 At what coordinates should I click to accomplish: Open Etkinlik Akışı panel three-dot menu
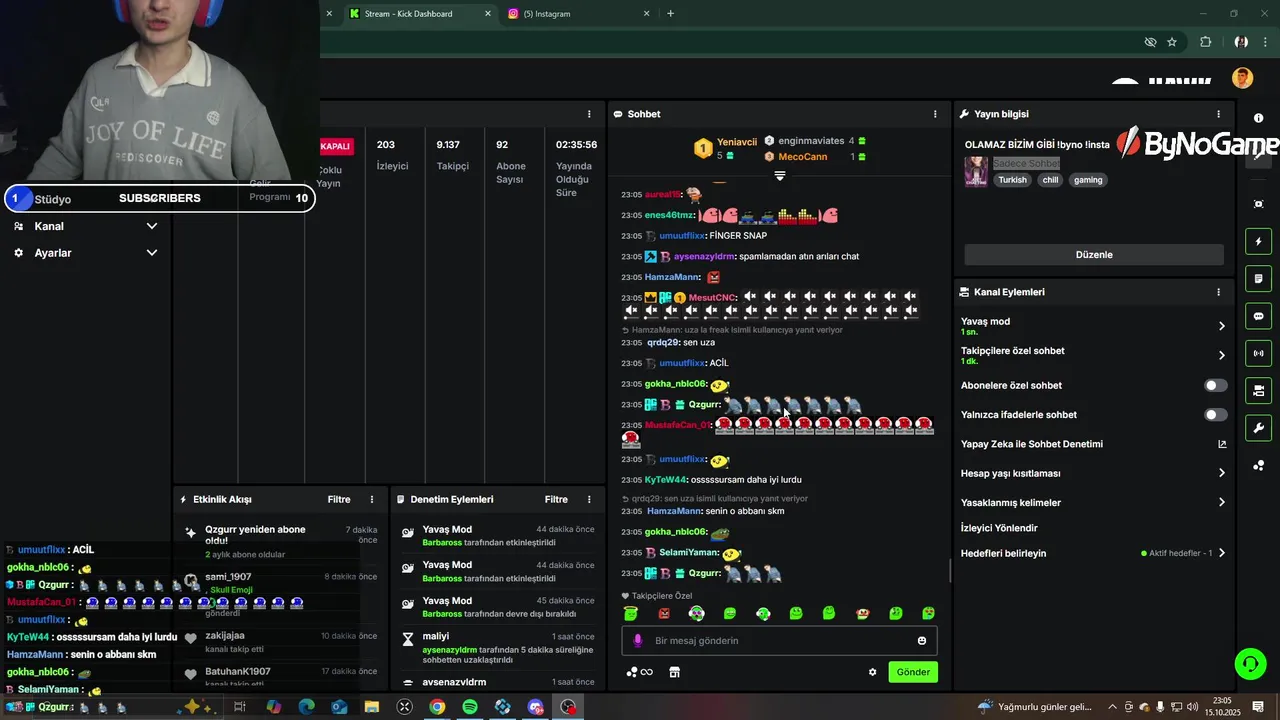click(372, 499)
